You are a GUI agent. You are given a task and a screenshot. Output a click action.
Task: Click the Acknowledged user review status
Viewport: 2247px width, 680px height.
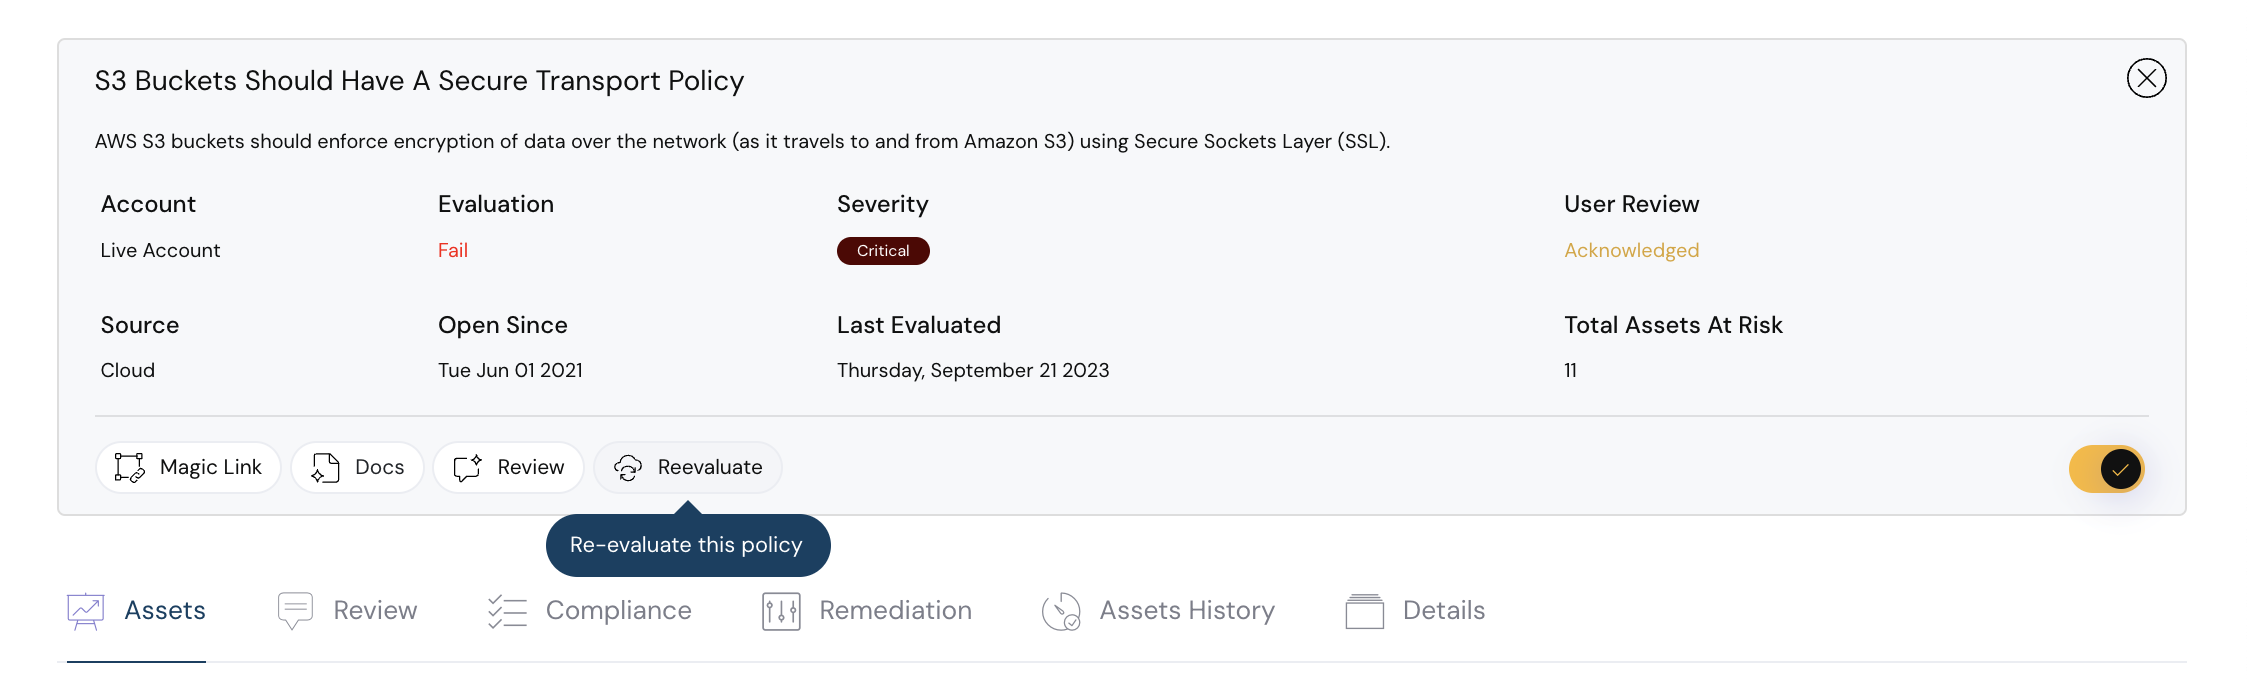1631,250
